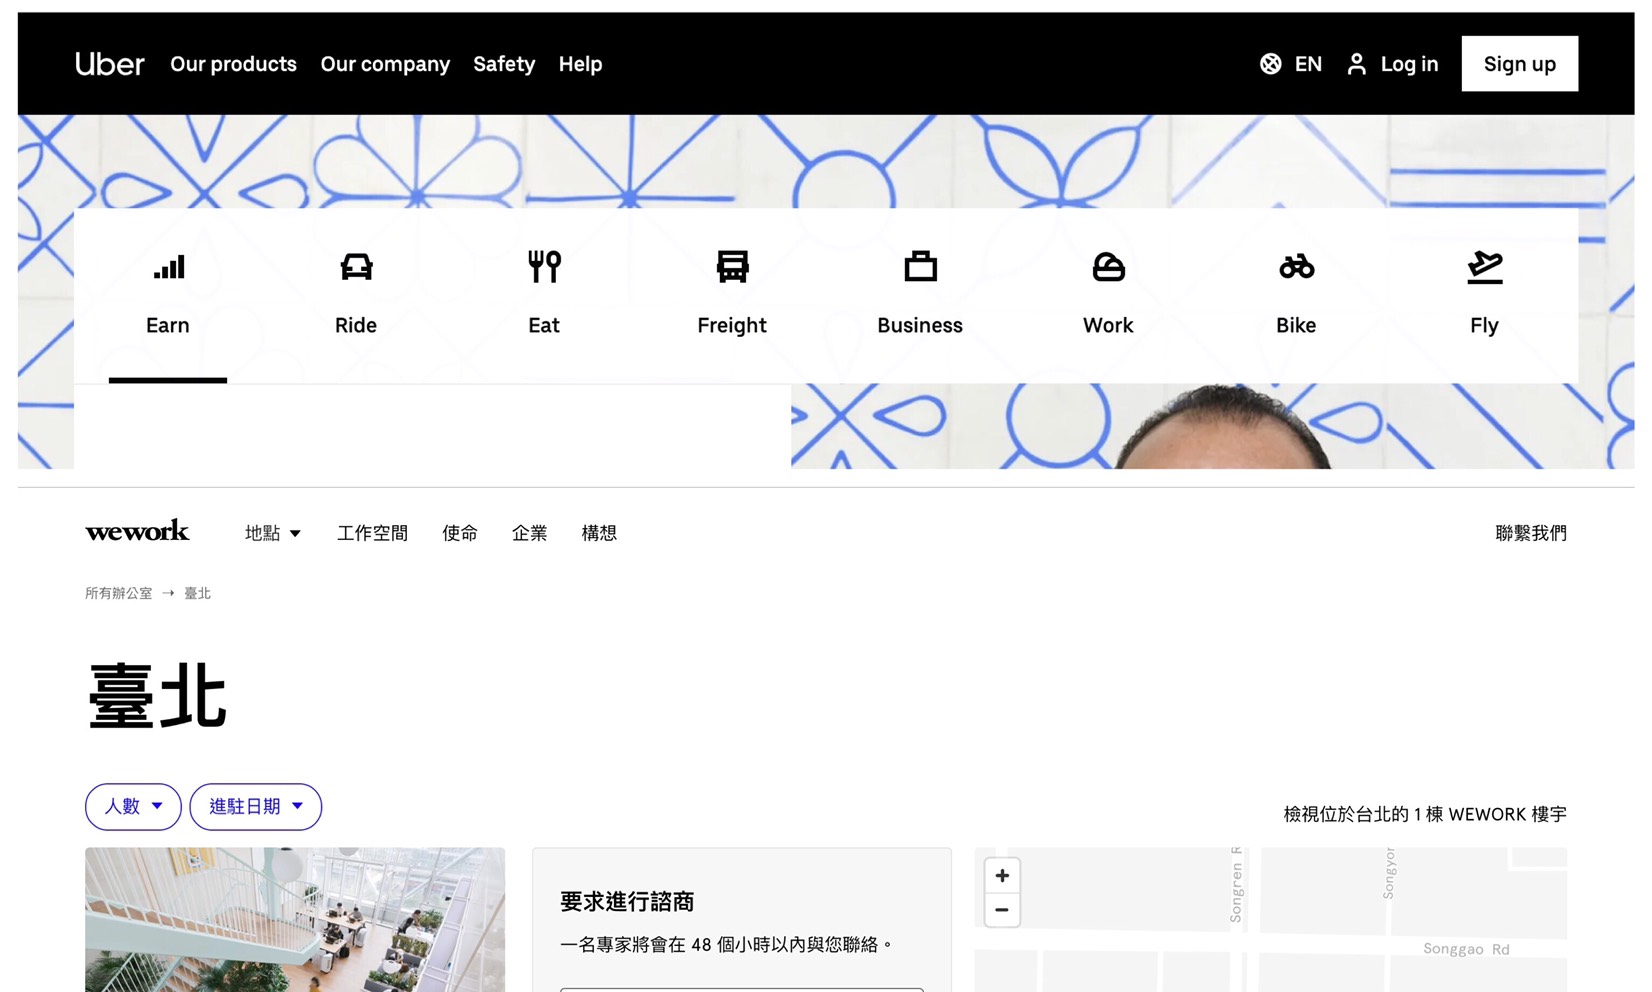Open the 企業 menu item
This screenshot has height=992, width=1652.
pos(529,533)
